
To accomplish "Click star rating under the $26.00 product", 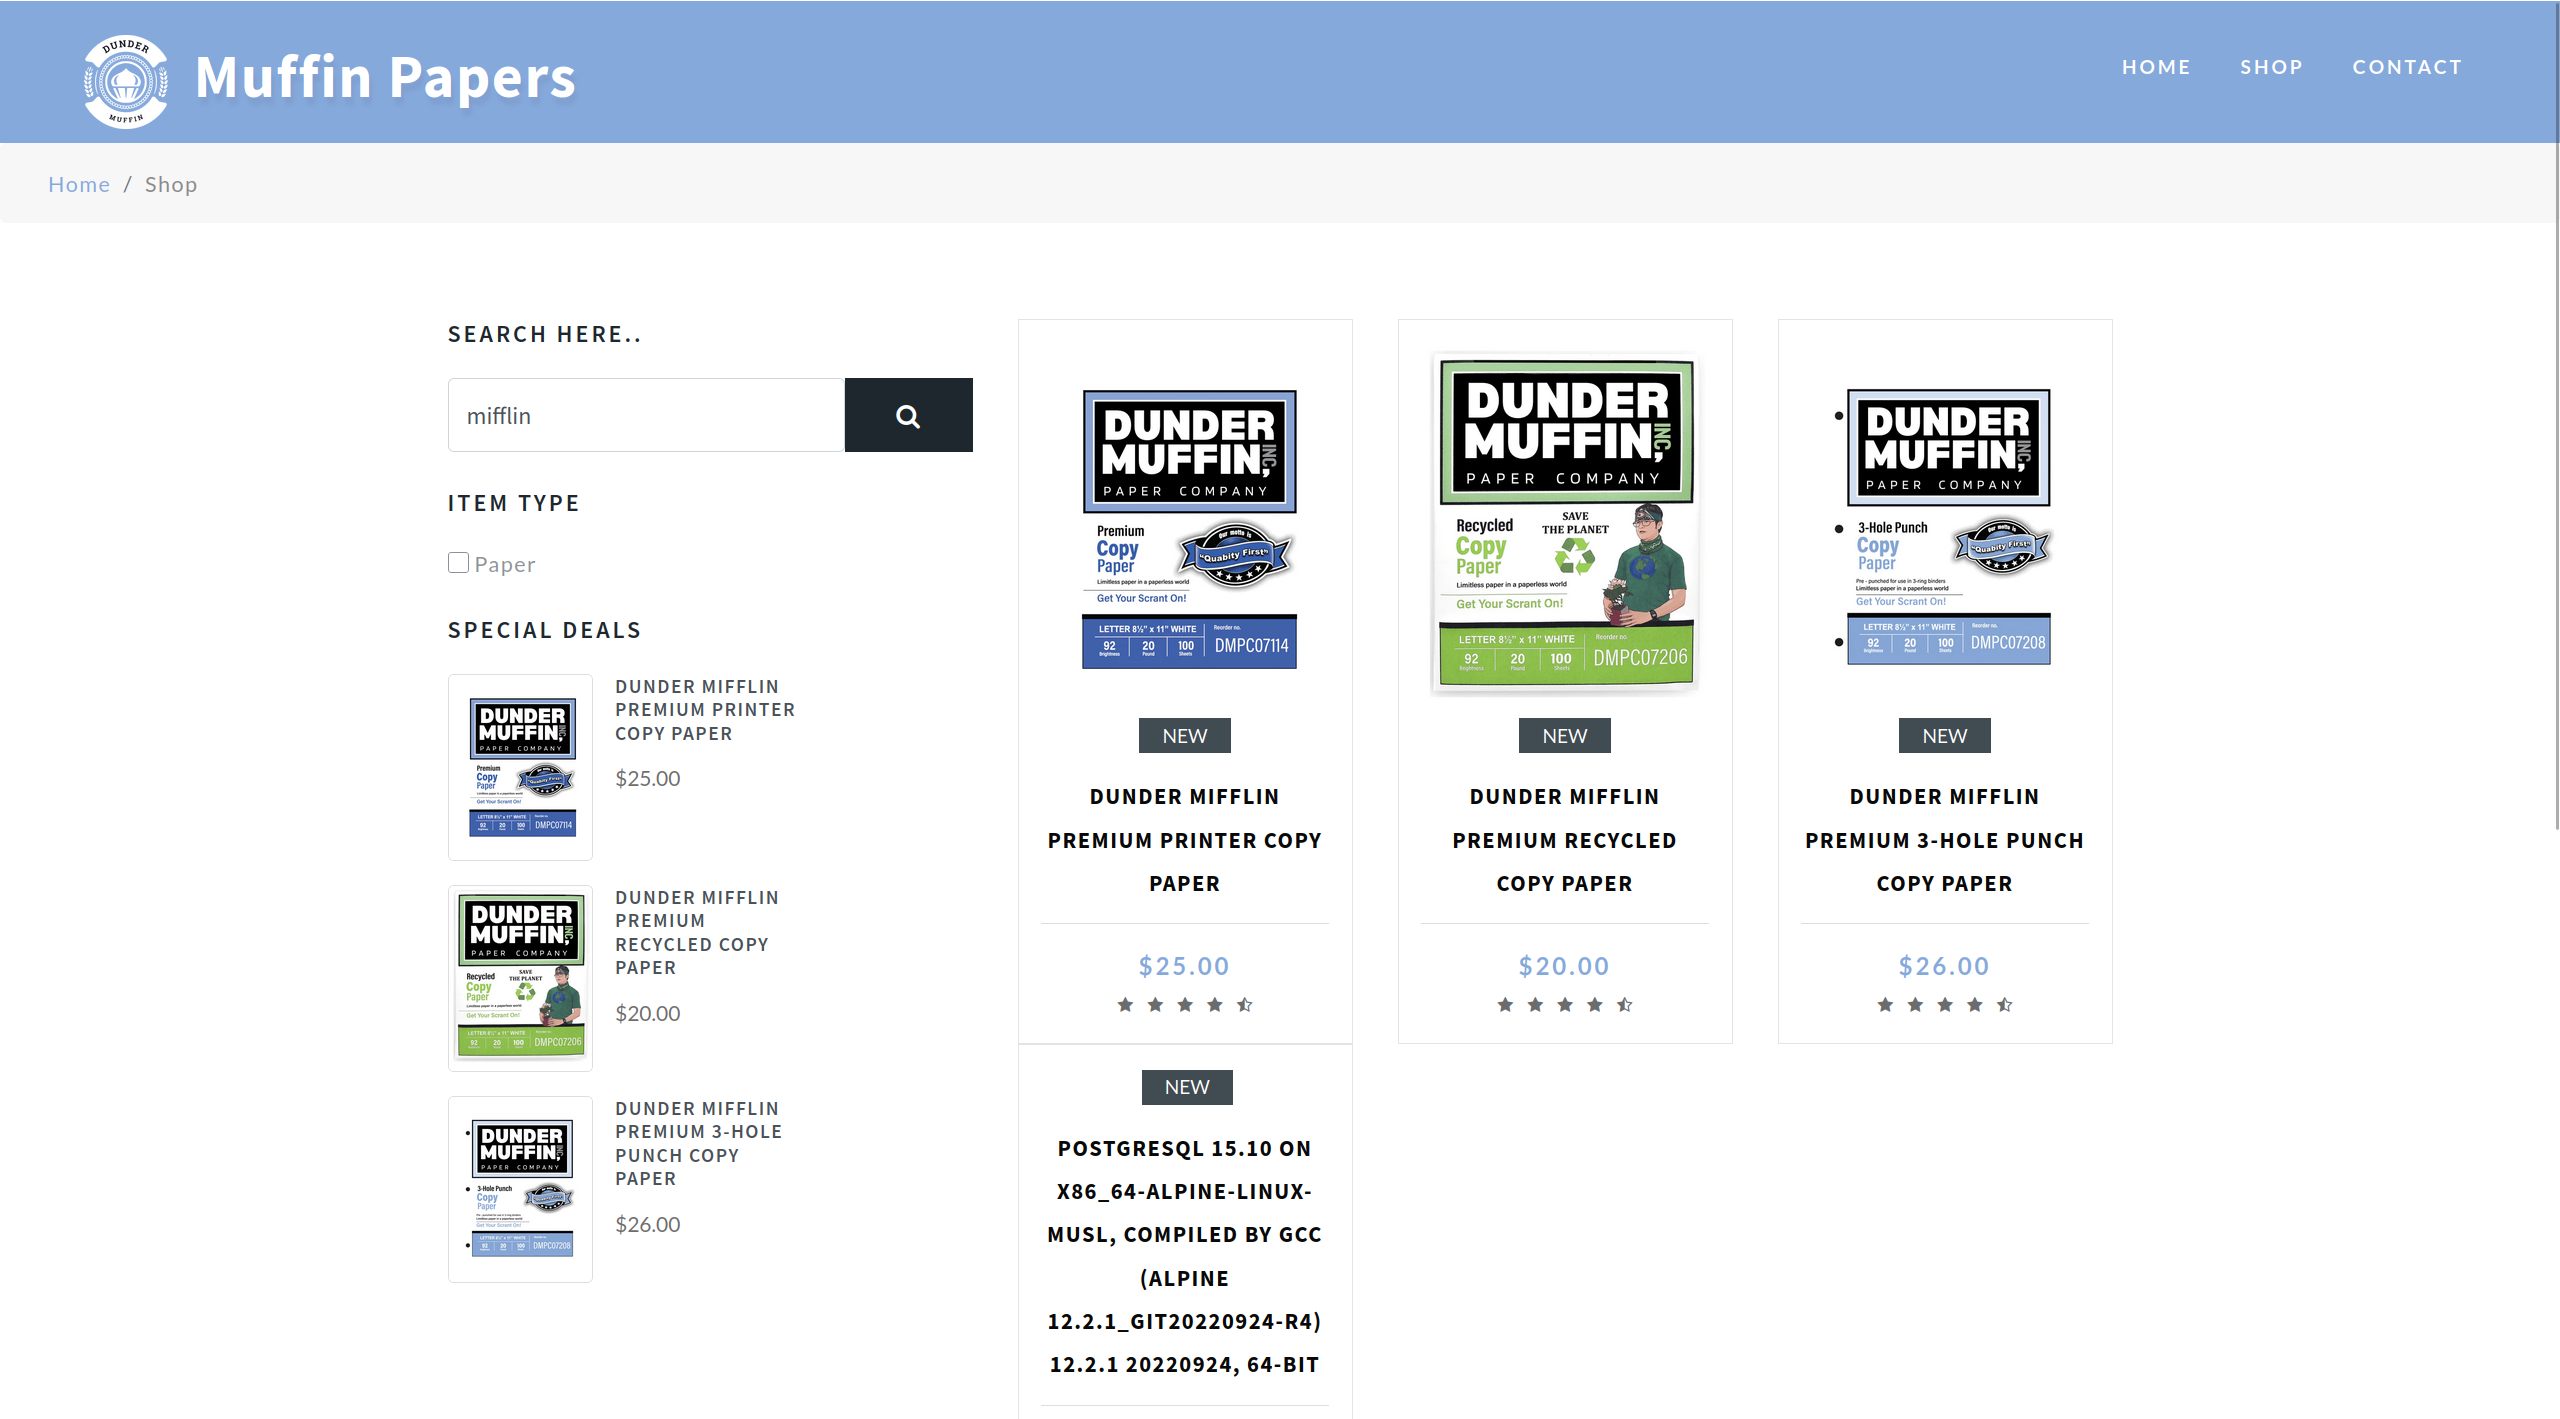I will pos(1945,1005).
